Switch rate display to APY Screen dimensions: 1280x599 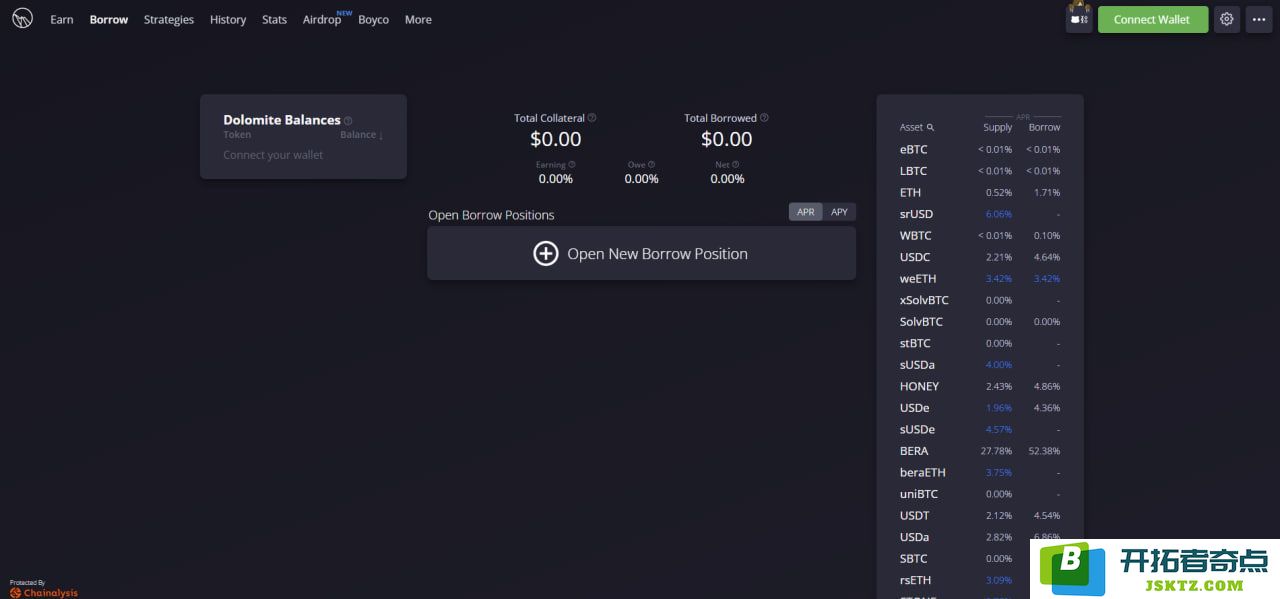click(x=839, y=212)
